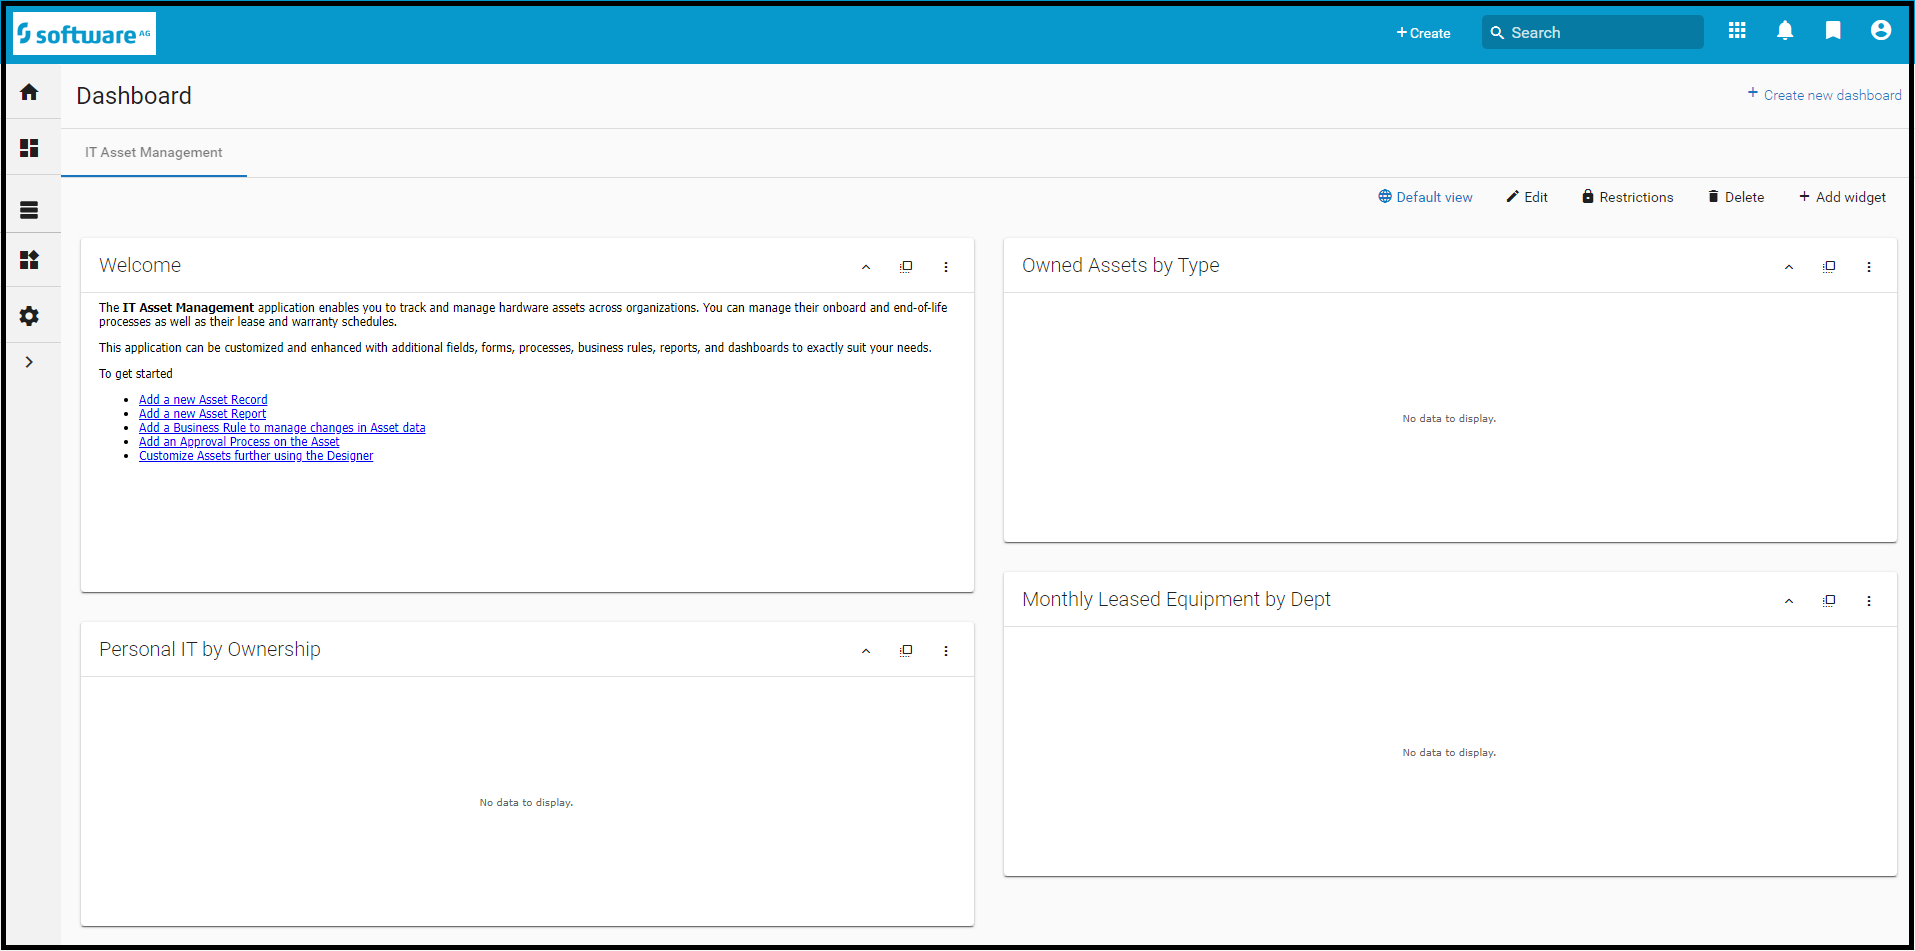1915x951 pixels.
Task: Maximize the Owned Assets by Type widget
Action: (x=1829, y=267)
